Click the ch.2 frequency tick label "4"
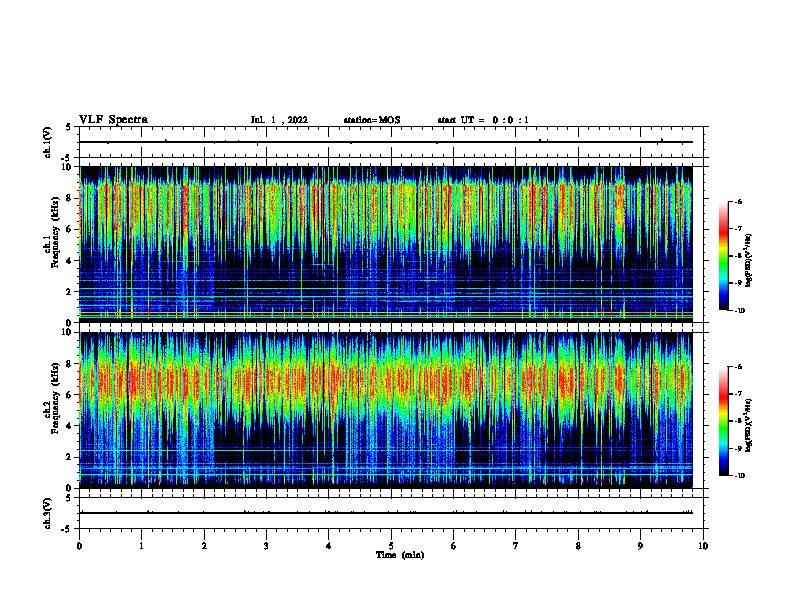Viewport: 792px width, 612px height. (69, 426)
